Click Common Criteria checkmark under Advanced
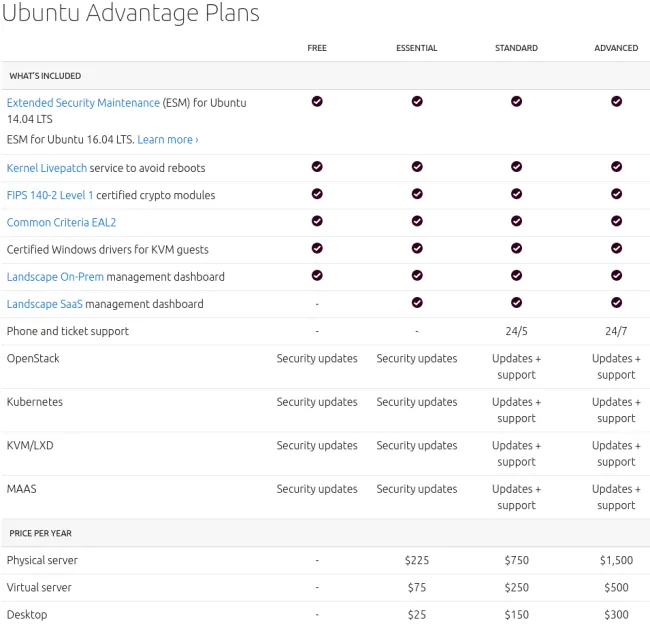The width and height of the screenshot is (650, 624). click(616, 221)
